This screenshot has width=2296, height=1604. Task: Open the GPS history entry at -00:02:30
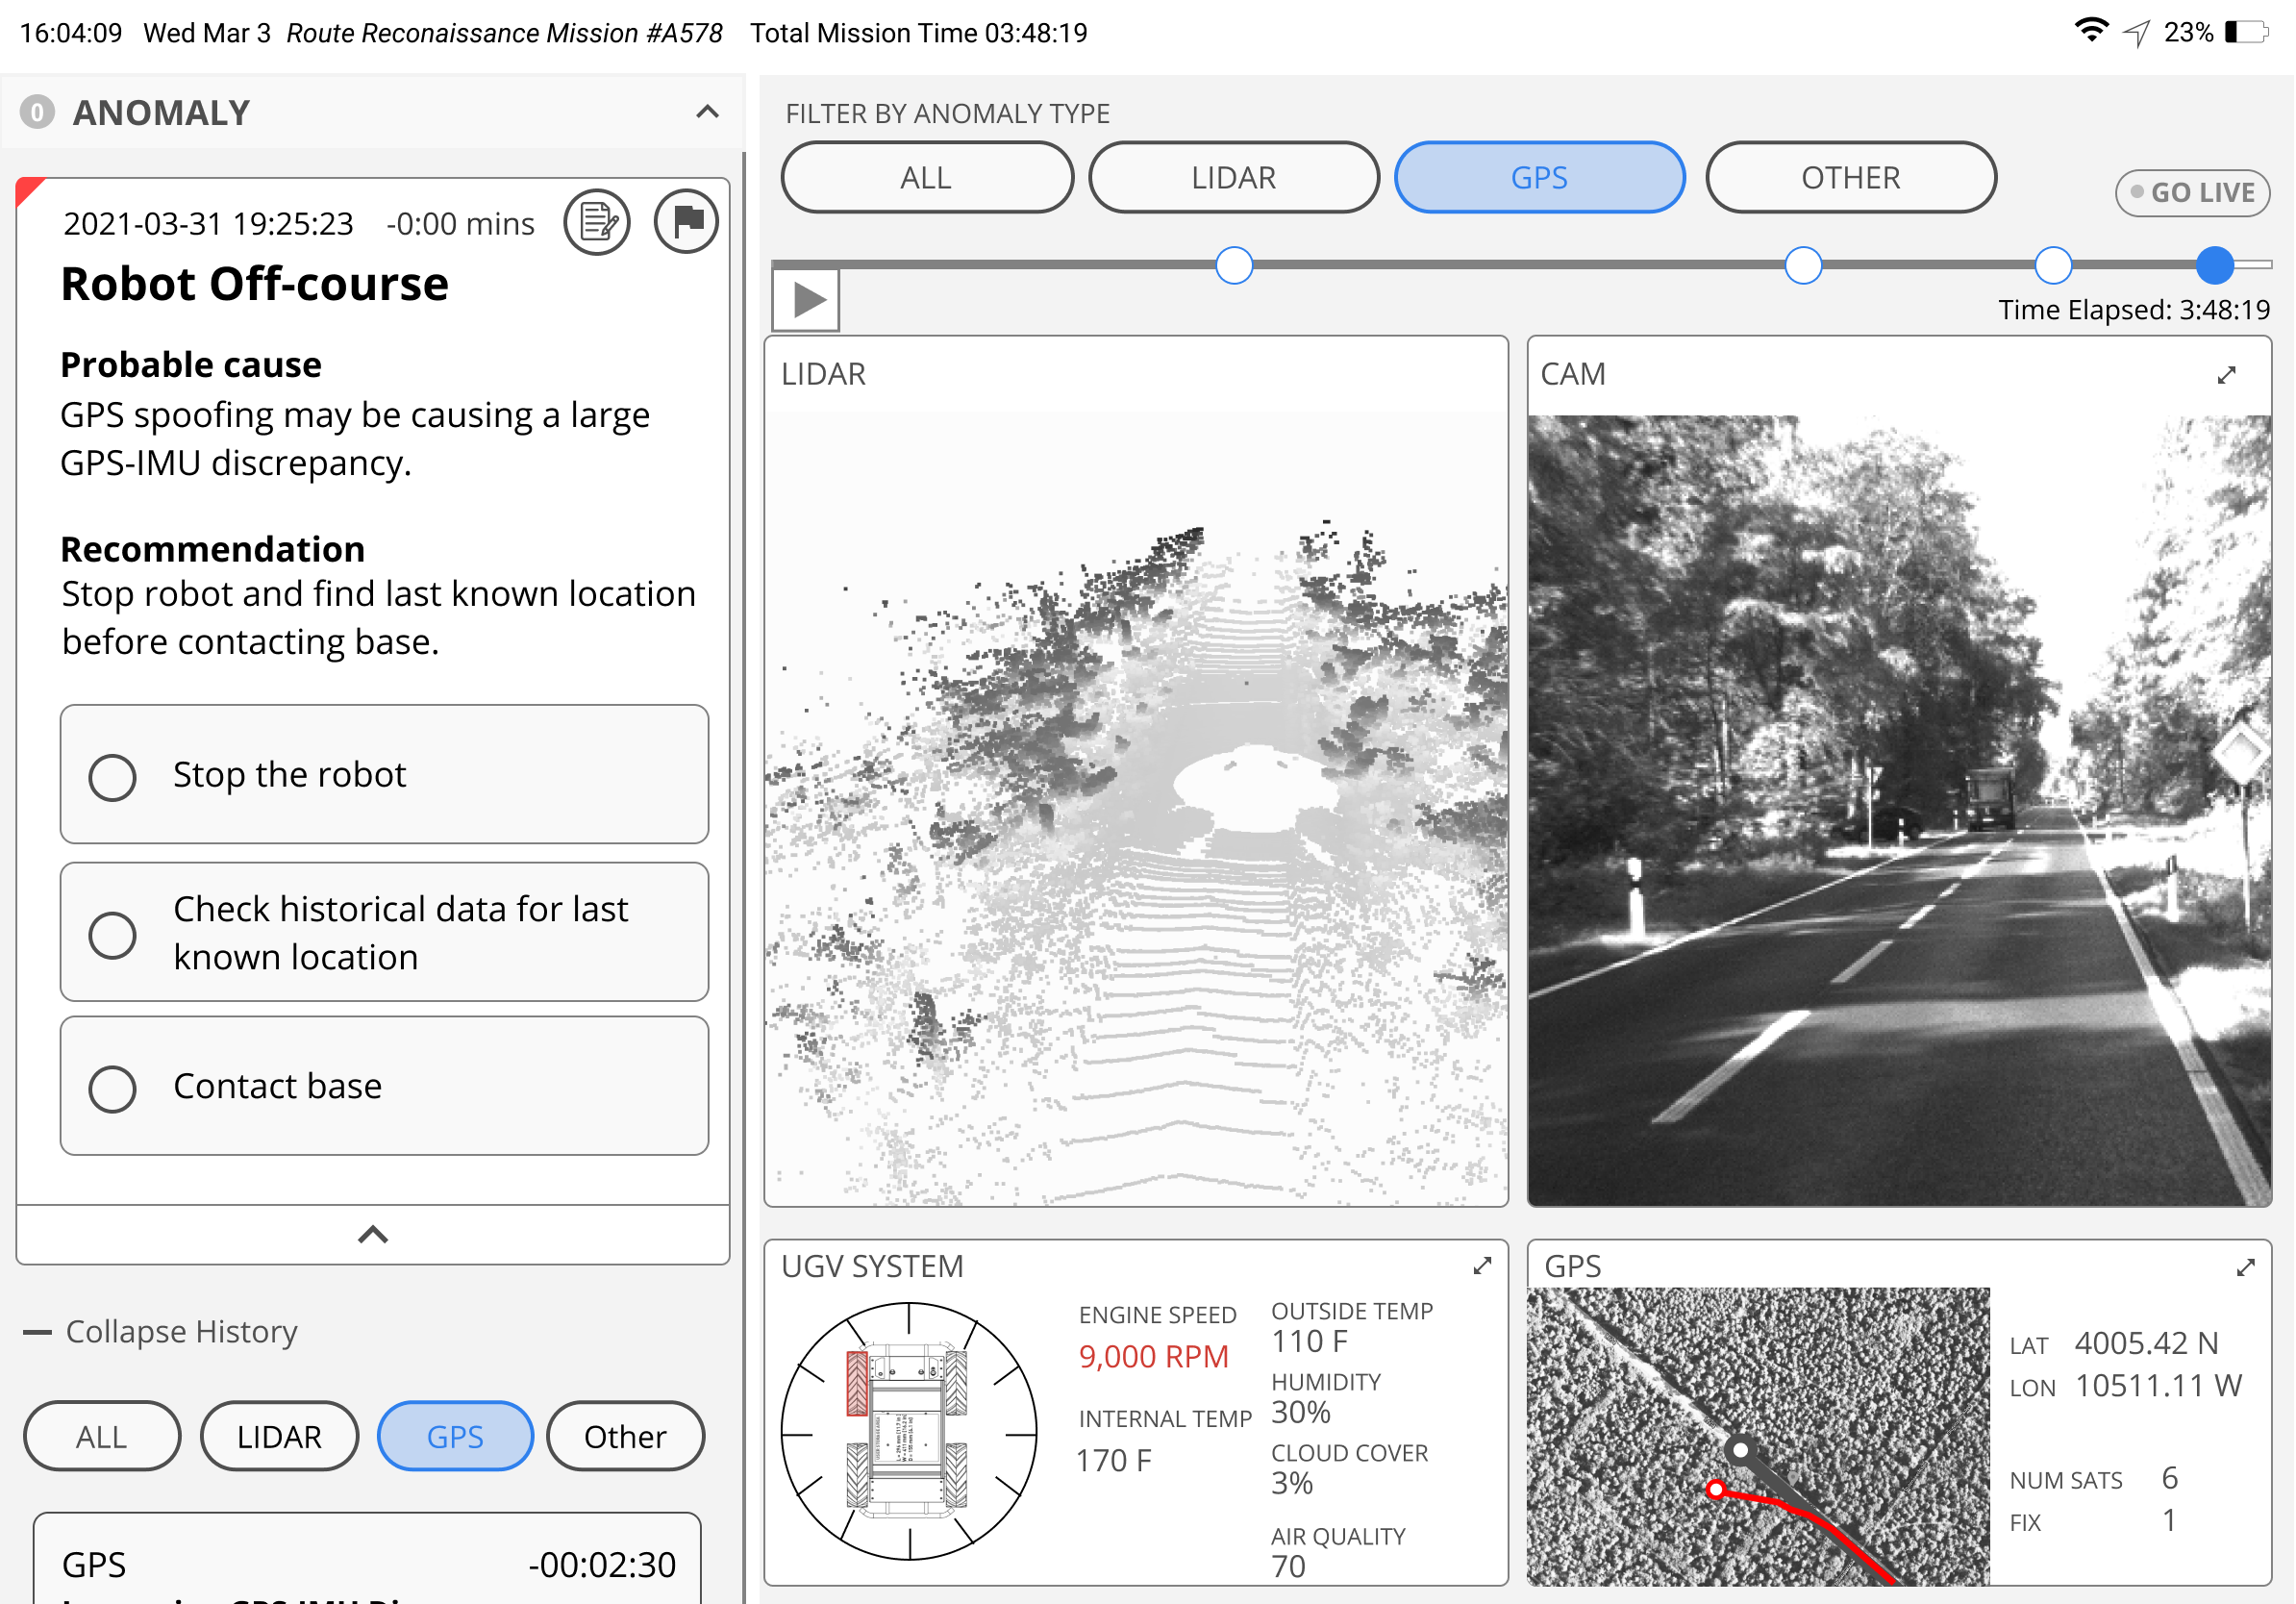(x=367, y=1560)
